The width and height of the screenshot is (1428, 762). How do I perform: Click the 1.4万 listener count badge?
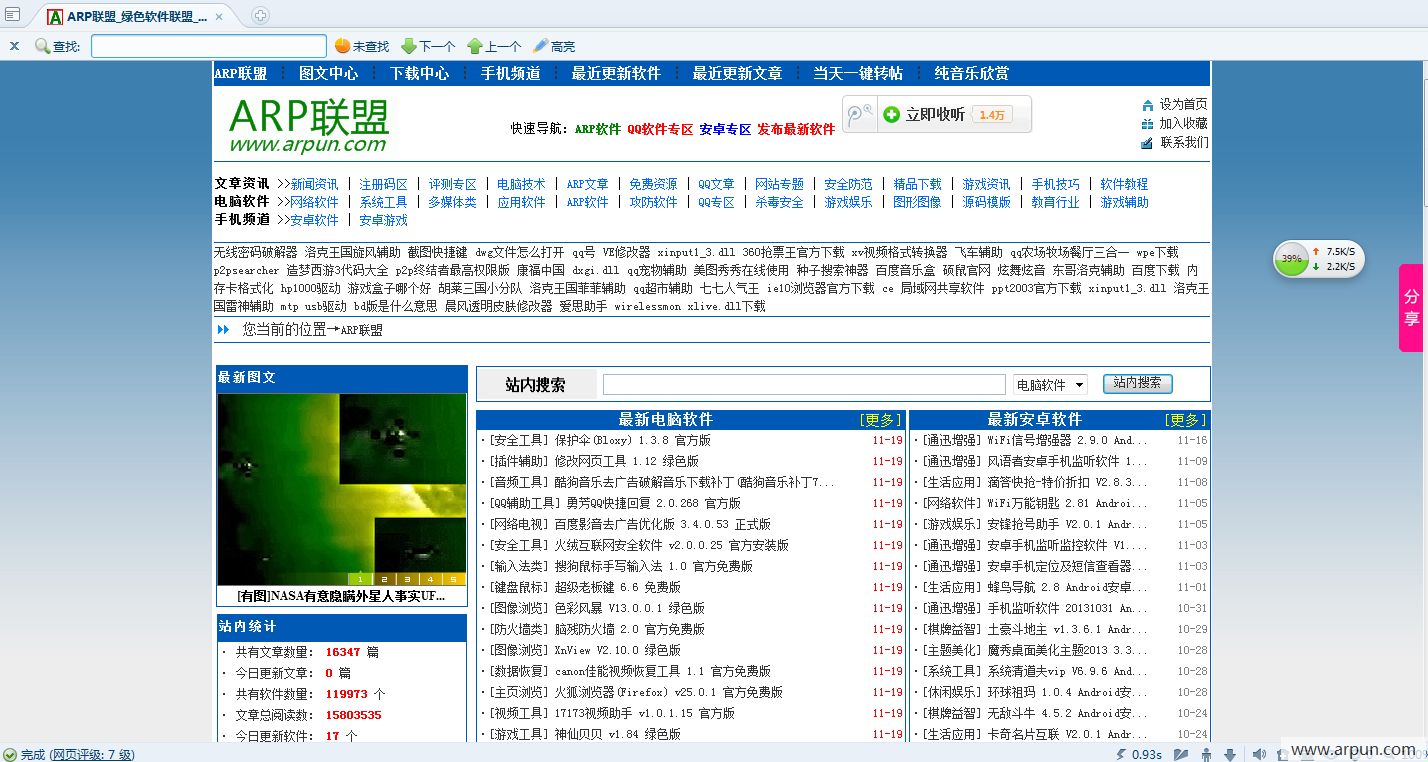point(991,115)
